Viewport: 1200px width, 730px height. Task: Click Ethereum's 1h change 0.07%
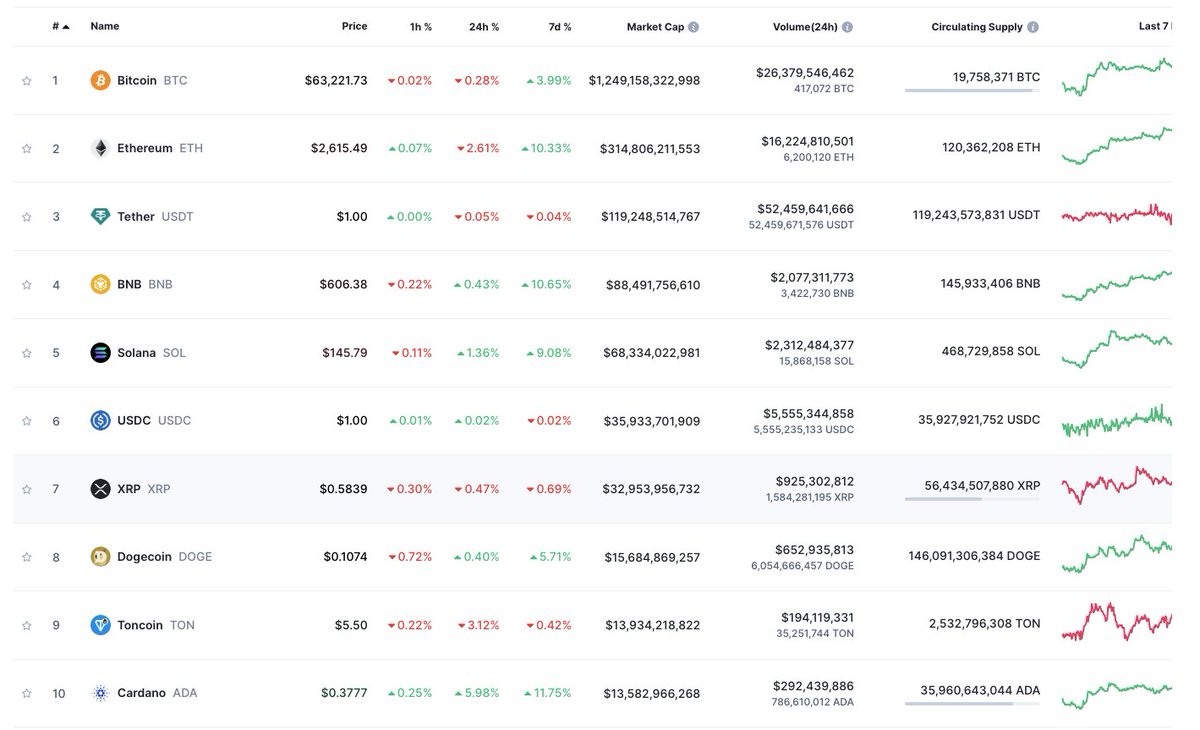click(x=410, y=148)
